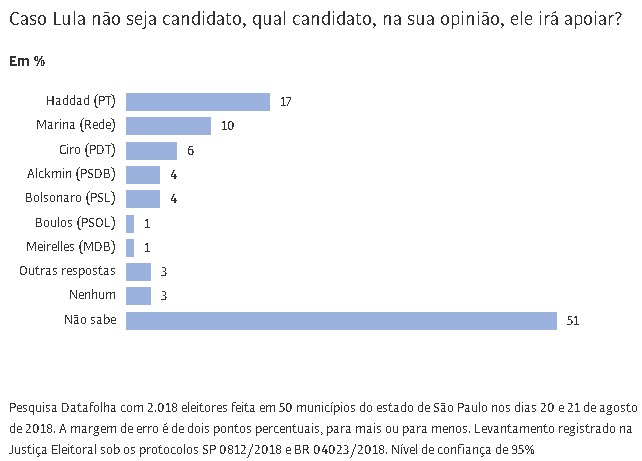
Task: Select the small Boulos (PSOL) bar
Action: pos(130,223)
